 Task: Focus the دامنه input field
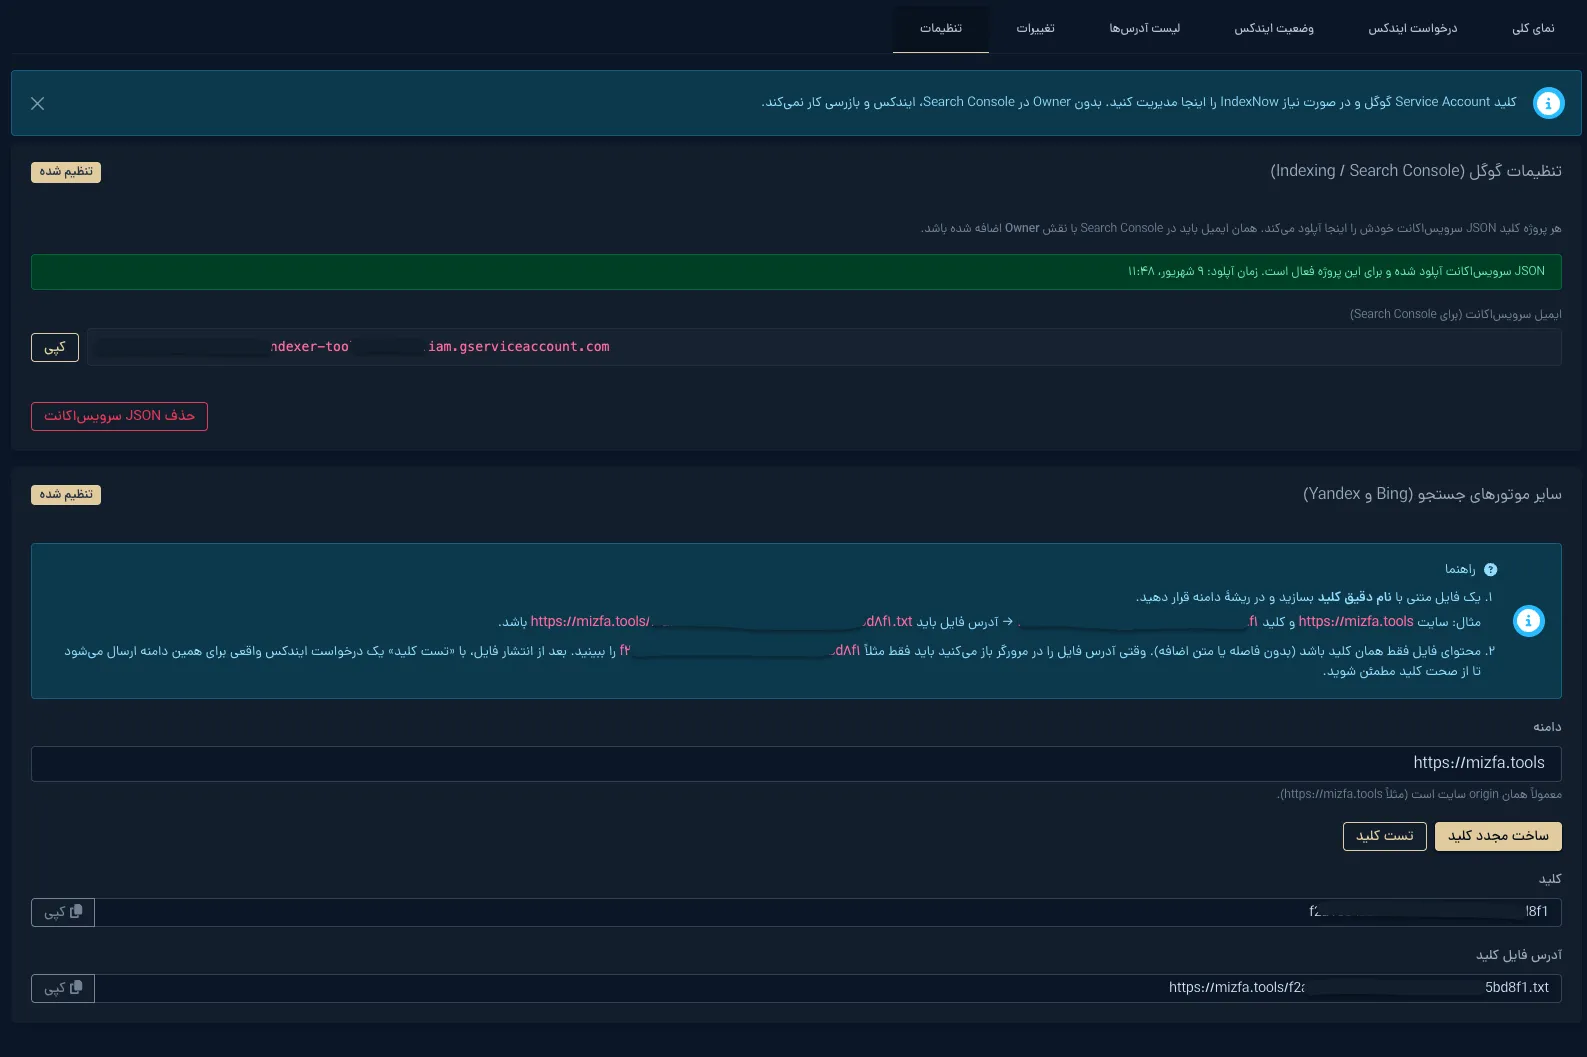click(x=796, y=763)
